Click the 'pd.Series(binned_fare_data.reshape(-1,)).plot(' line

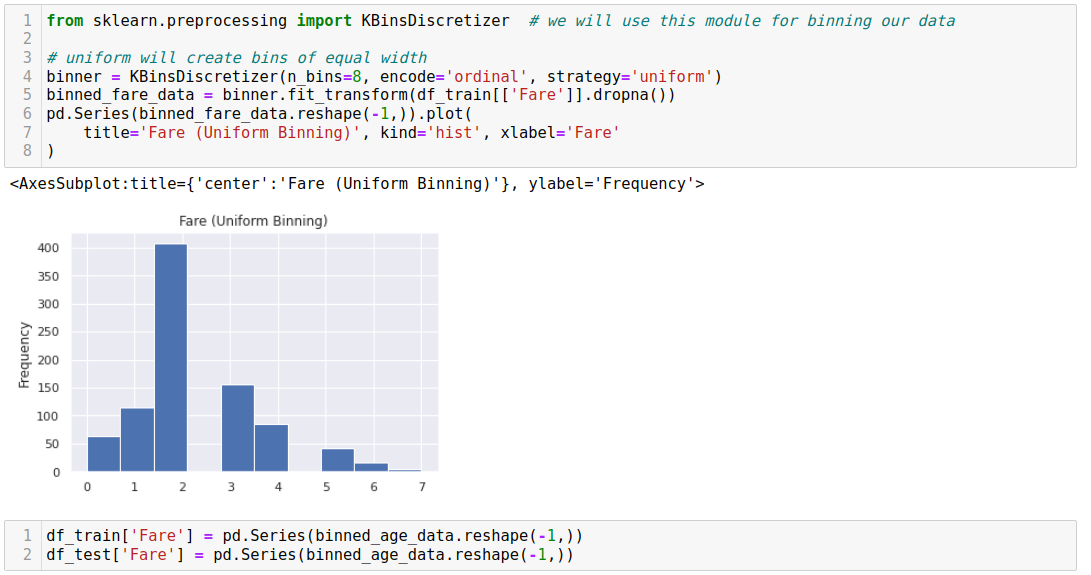click(259, 114)
